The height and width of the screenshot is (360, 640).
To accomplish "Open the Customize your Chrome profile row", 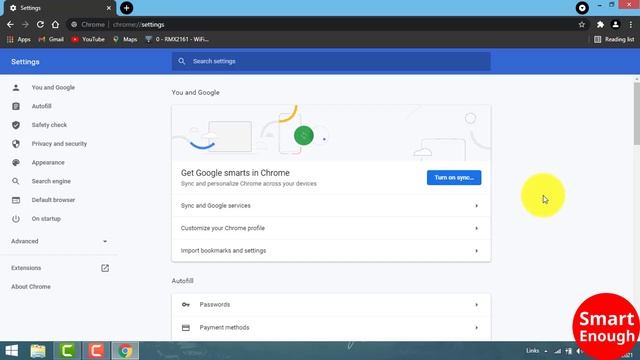I will click(331, 228).
